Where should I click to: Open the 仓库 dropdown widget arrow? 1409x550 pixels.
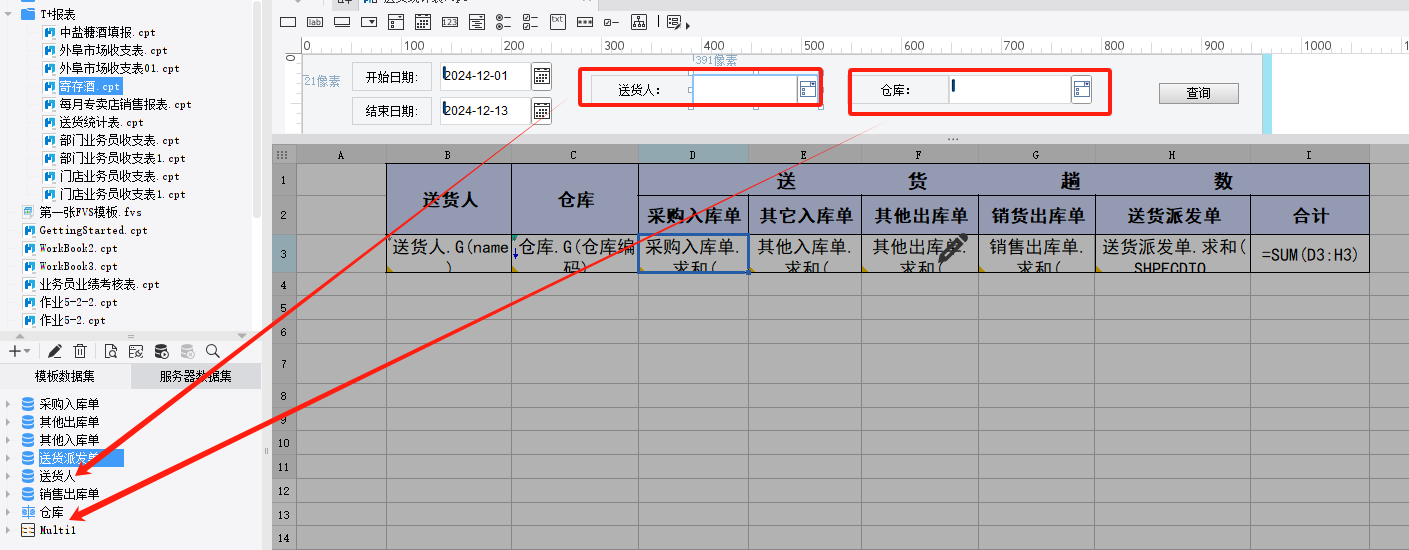(1081, 90)
